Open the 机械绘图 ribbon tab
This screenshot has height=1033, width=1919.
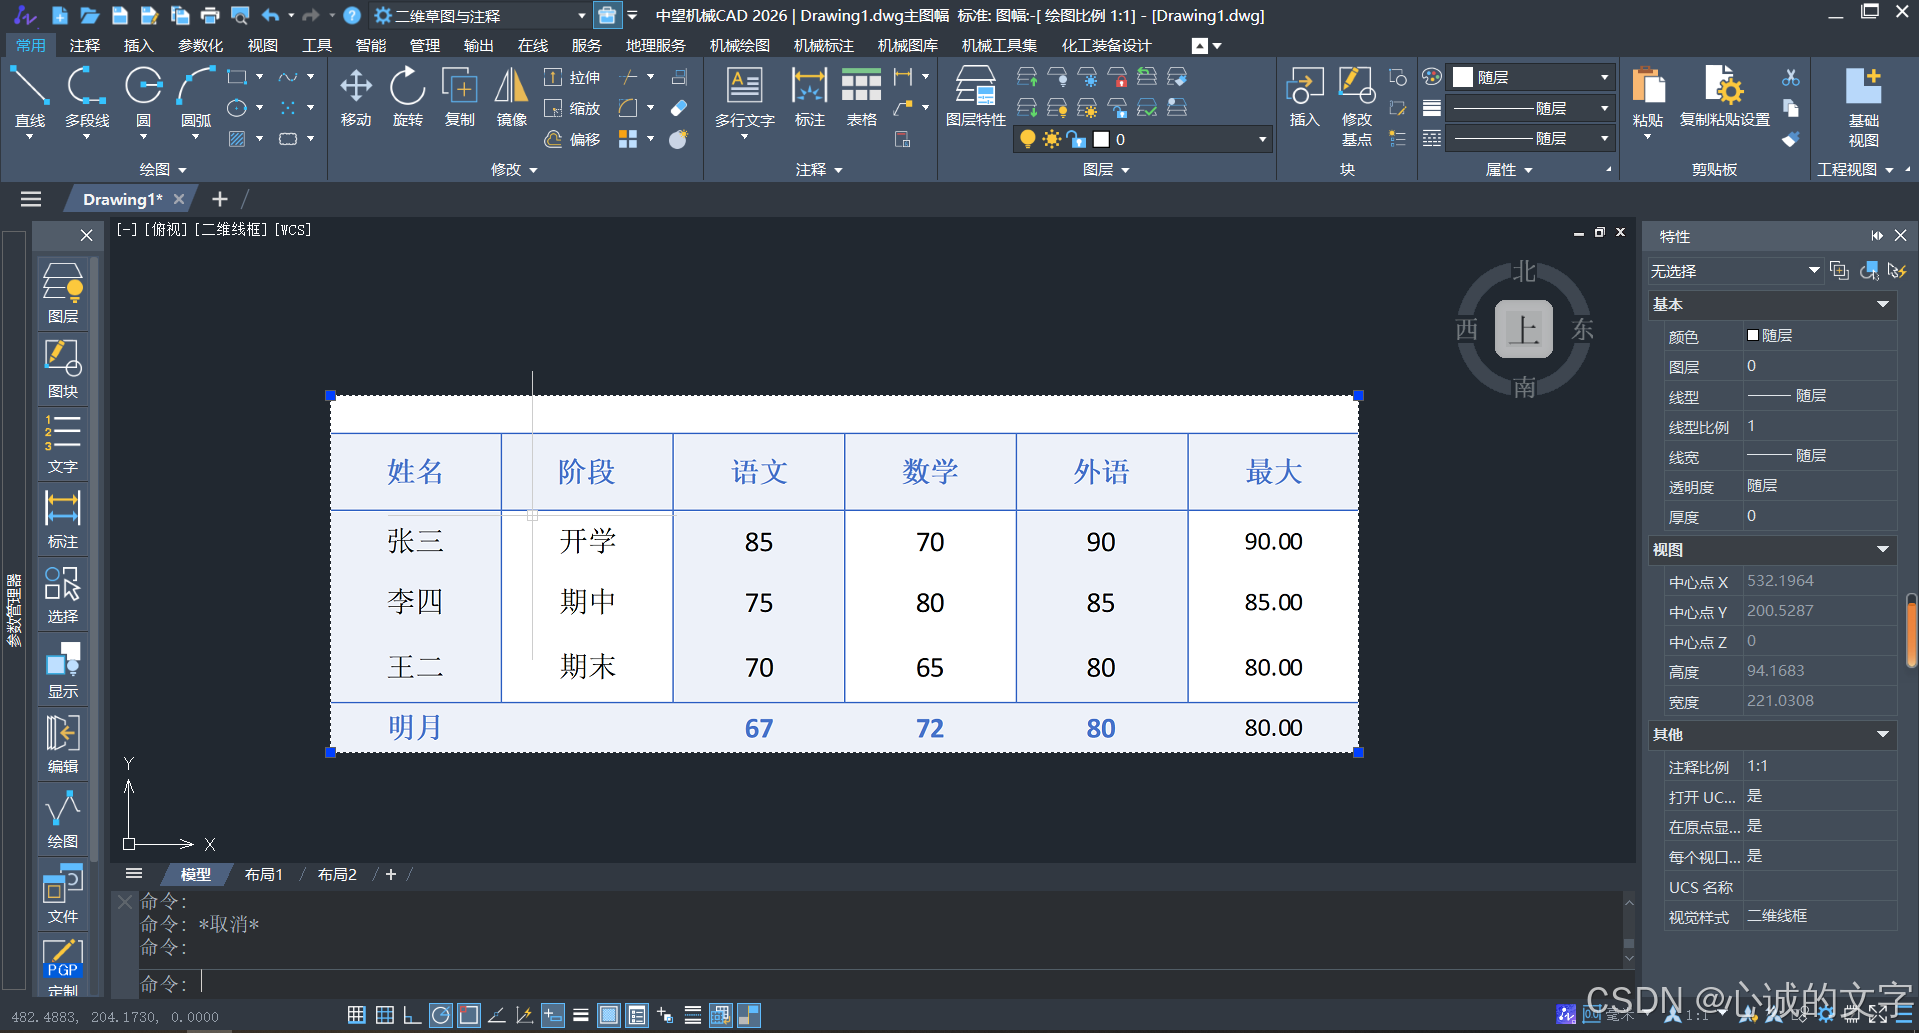740,45
